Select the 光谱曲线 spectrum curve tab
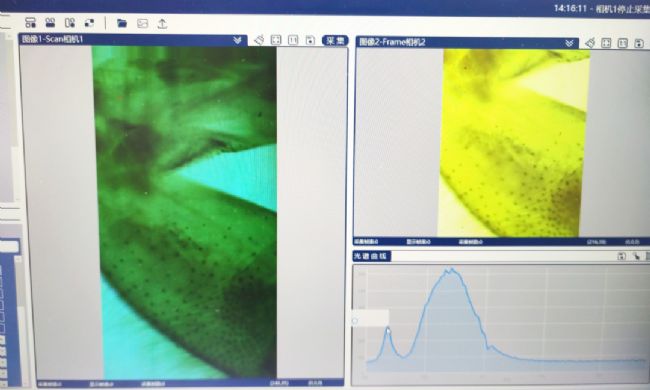 pyautogui.click(x=371, y=256)
